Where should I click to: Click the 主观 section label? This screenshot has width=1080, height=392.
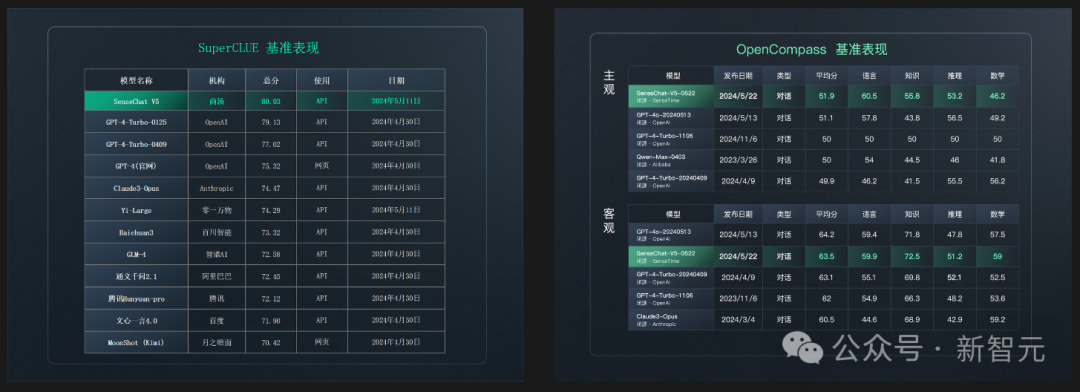pos(609,82)
